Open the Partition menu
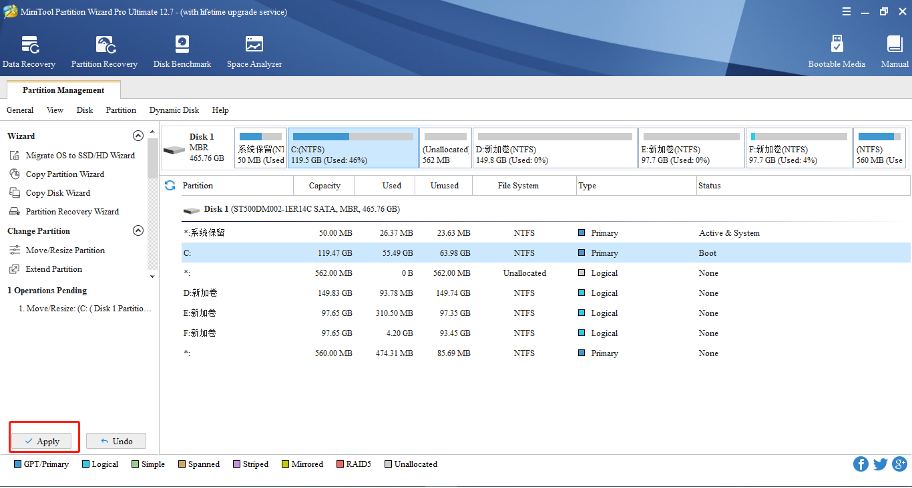912x488 pixels. click(x=121, y=110)
